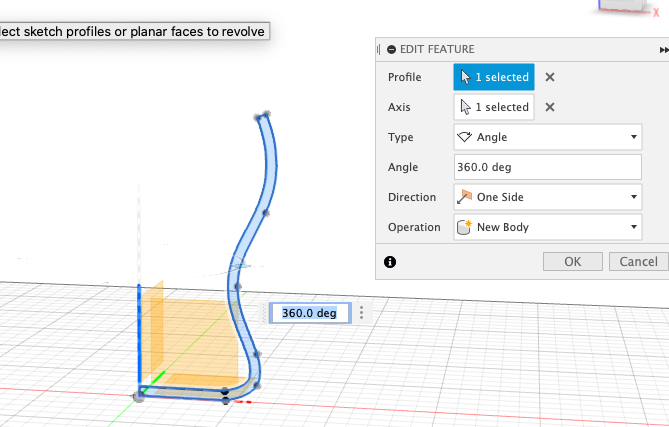This screenshot has width=669, height=427.
Task: Click the drag grip of the Edit Feature panel
Action: (x=378, y=49)
